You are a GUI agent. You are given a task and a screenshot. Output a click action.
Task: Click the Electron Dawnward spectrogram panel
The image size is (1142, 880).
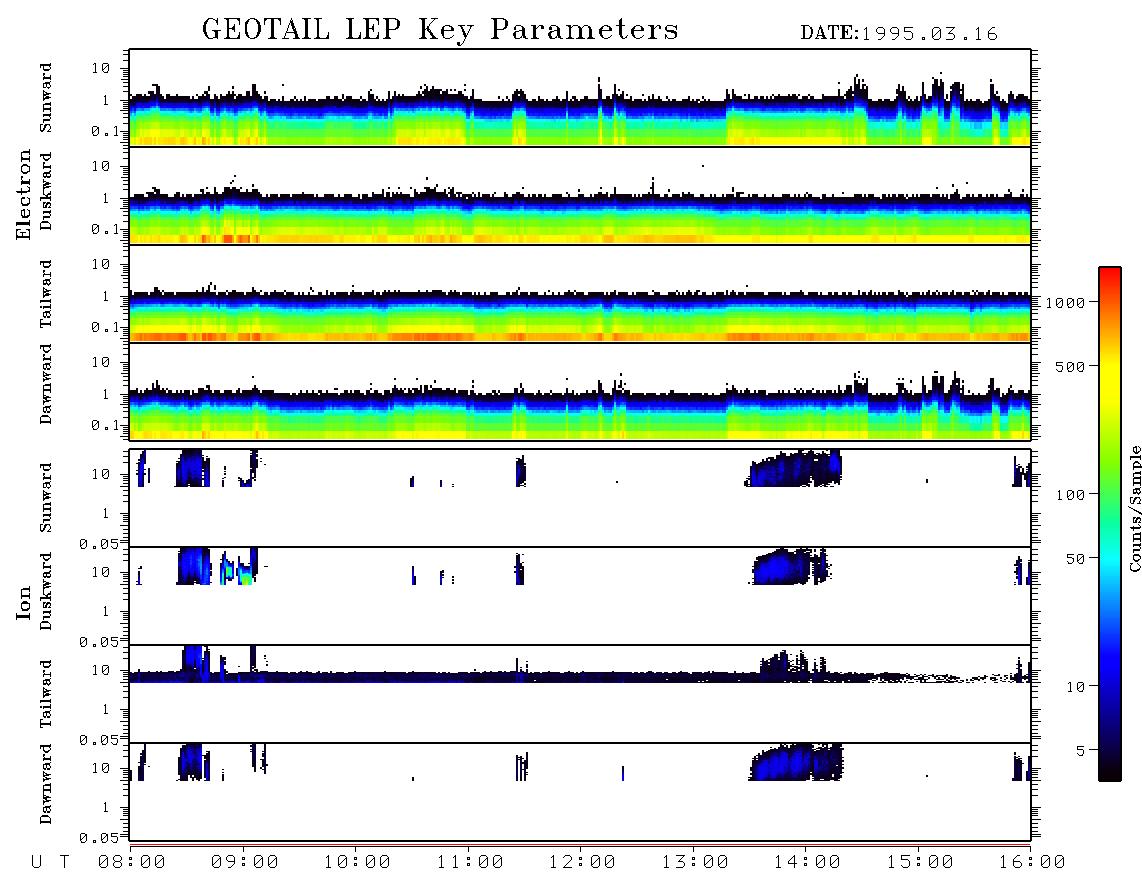580,391
